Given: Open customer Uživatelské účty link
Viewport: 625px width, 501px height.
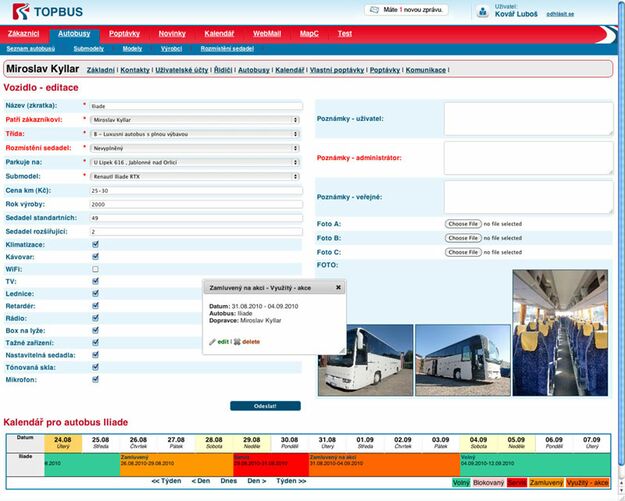Looking at the screenshot, I should click(182, 70).
